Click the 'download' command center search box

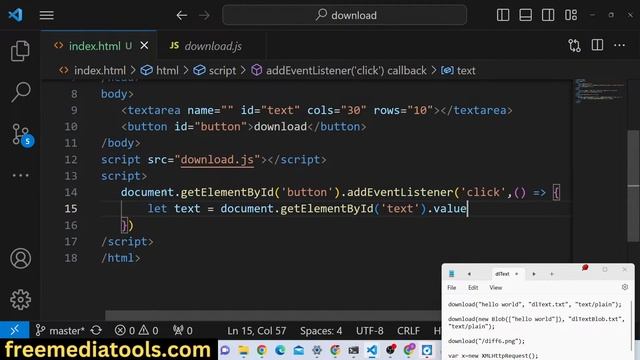click(x=344, y=16)
